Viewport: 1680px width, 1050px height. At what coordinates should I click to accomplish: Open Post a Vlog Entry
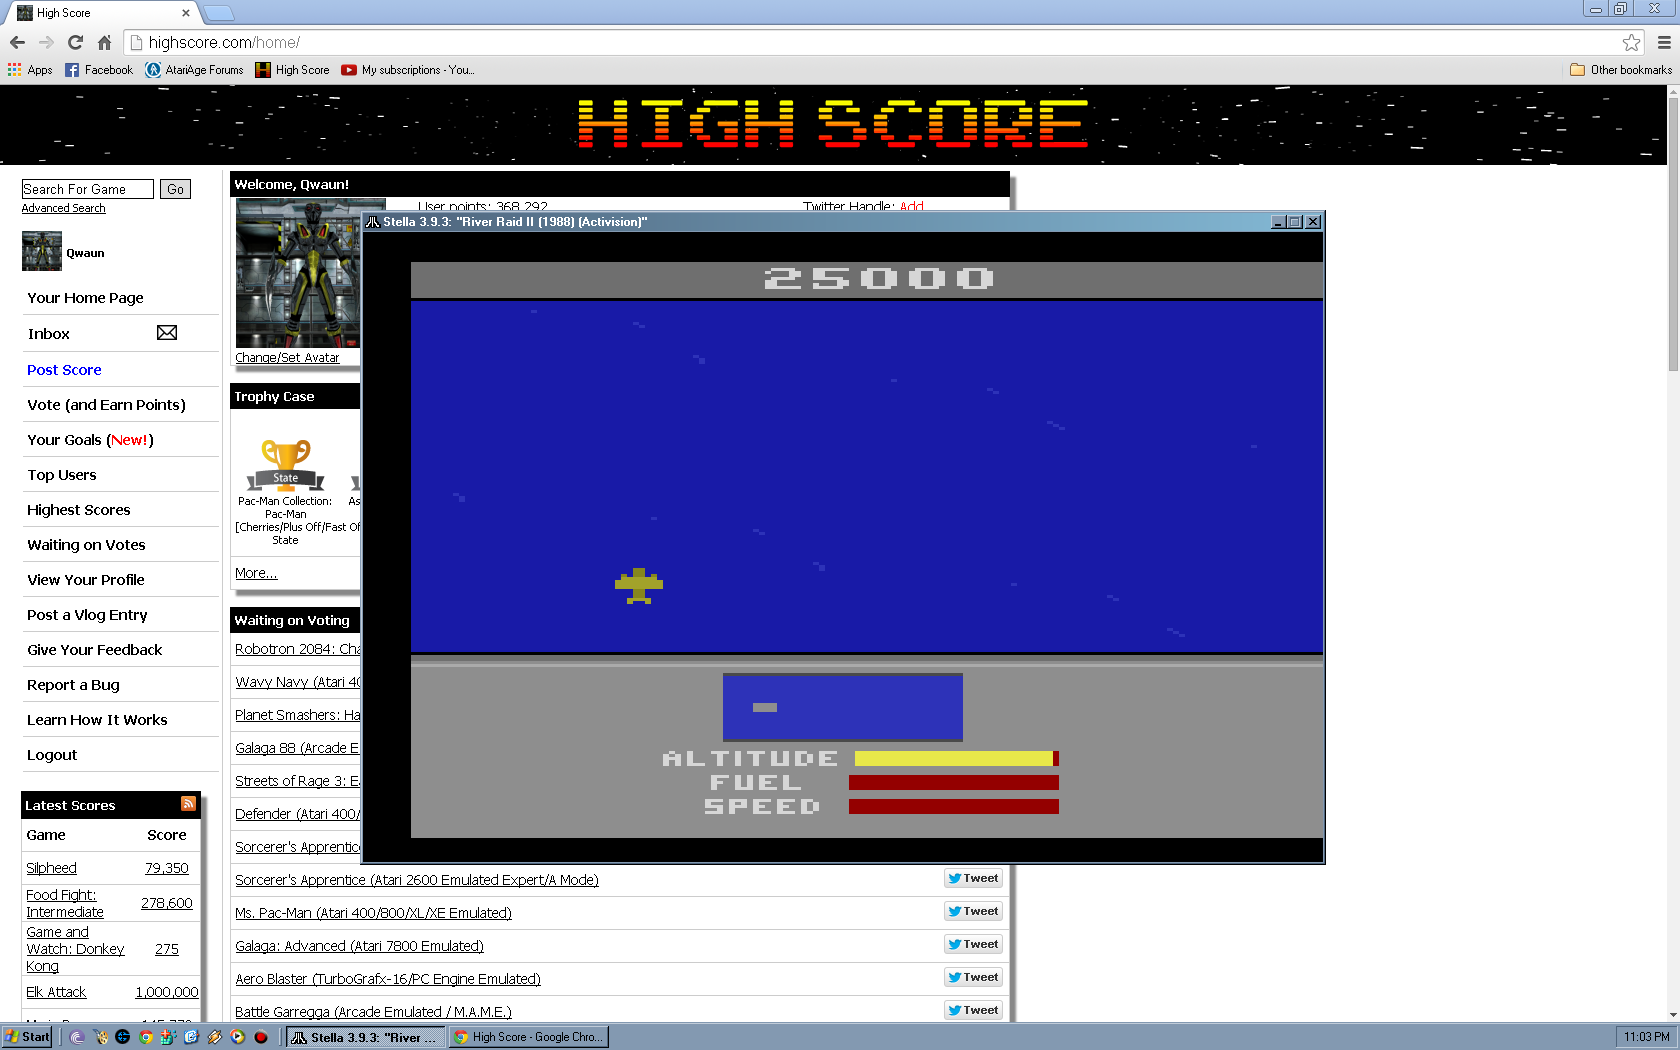pos(87,615)
